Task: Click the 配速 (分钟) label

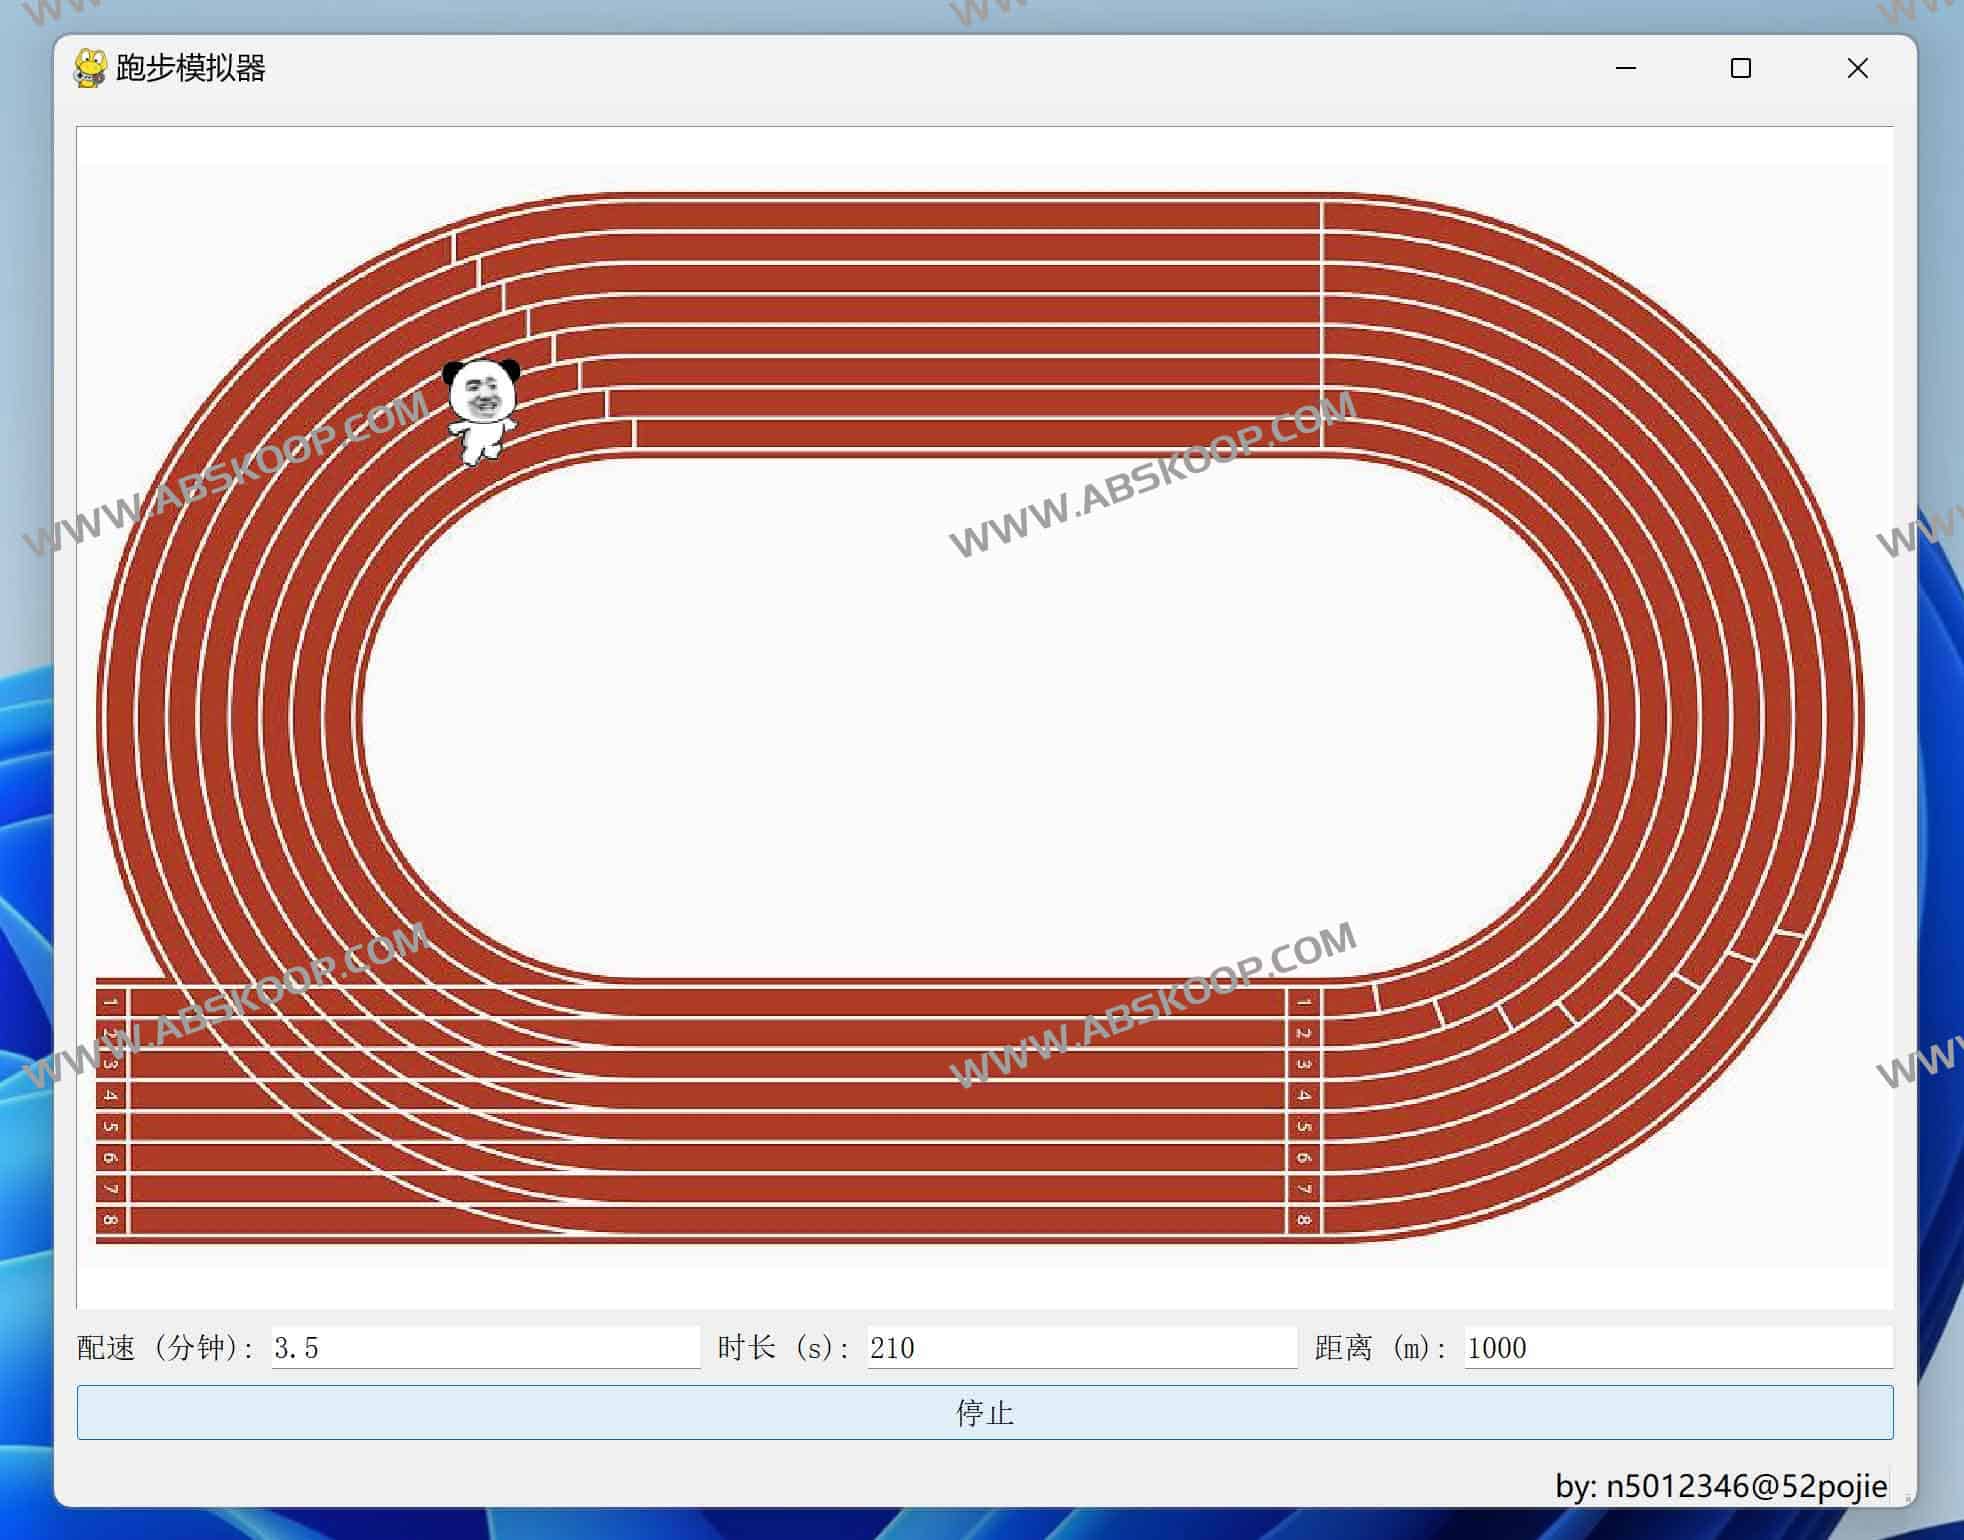Action: (x=166, y=1348)
